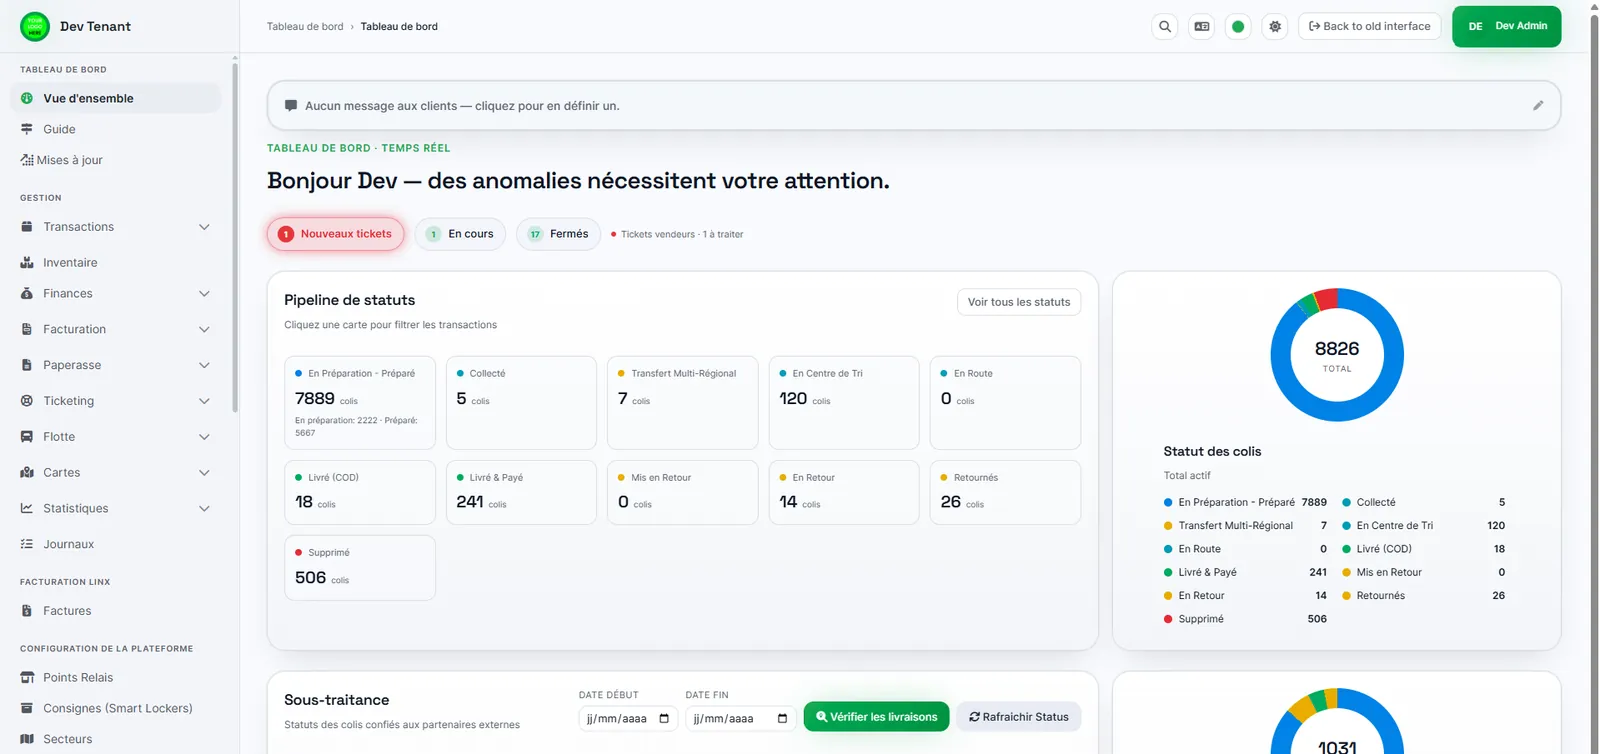Expand the Transactions menu chevron
Viewport: 1600px width, 754px height.
204,227
